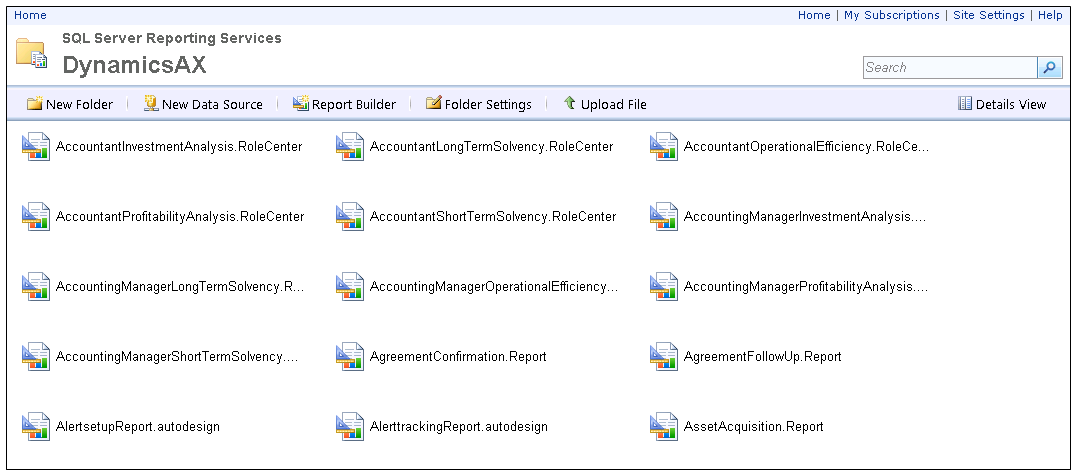The image size is (1076, 476).
Task: Open AccountingManagerShortTermSolvency report name link
Action: 177,356
